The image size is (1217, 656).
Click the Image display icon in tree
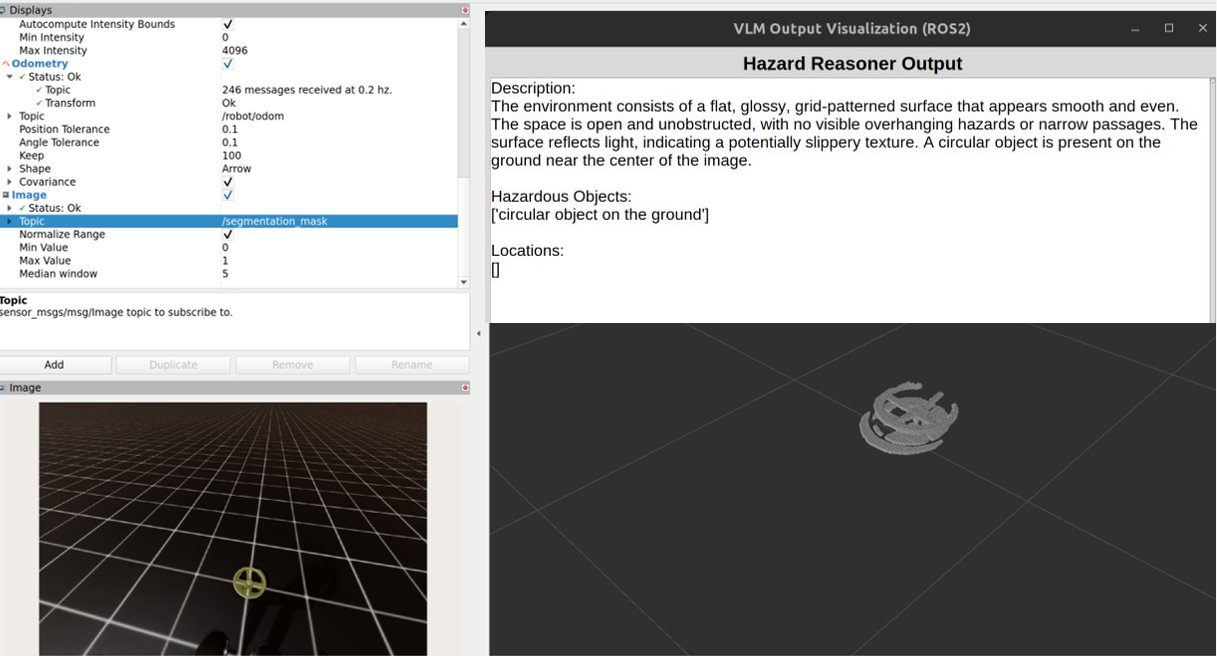6,195
